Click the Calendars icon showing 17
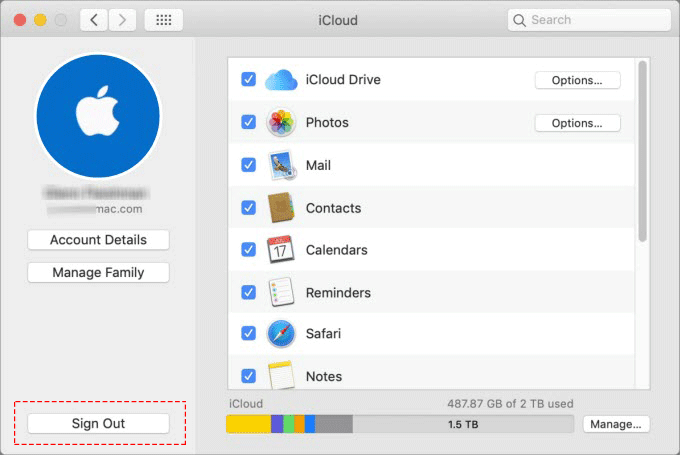Viewport: 680px width, 455px height. [x=281, y=250]
